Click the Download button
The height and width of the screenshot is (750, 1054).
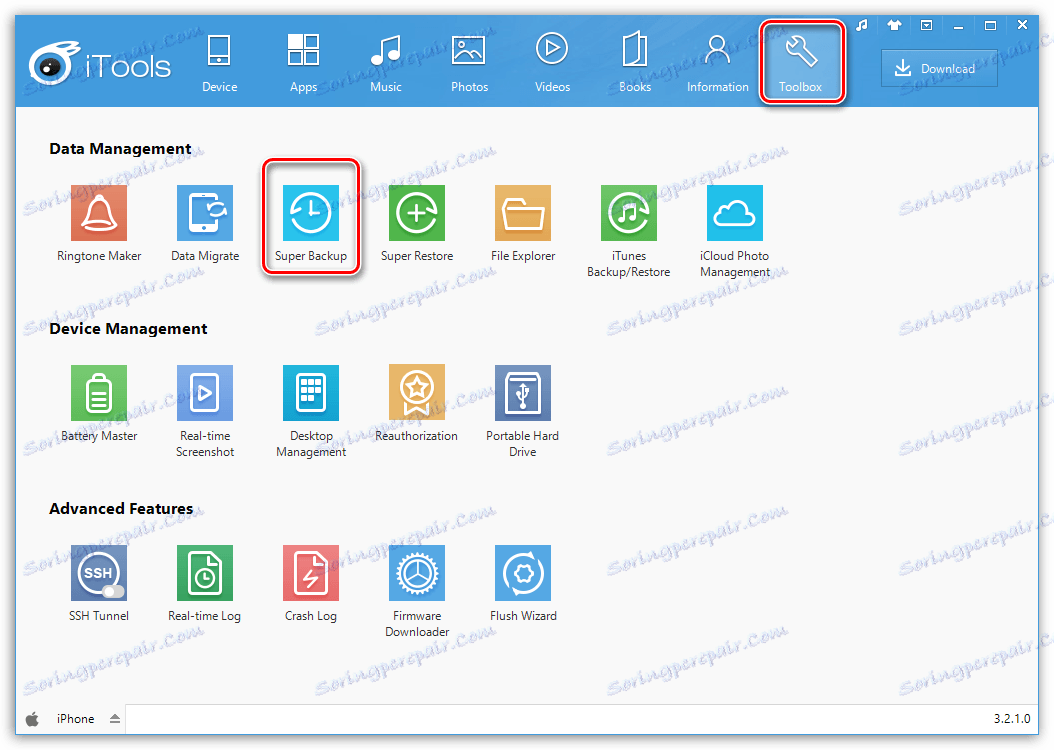[939, 68]
